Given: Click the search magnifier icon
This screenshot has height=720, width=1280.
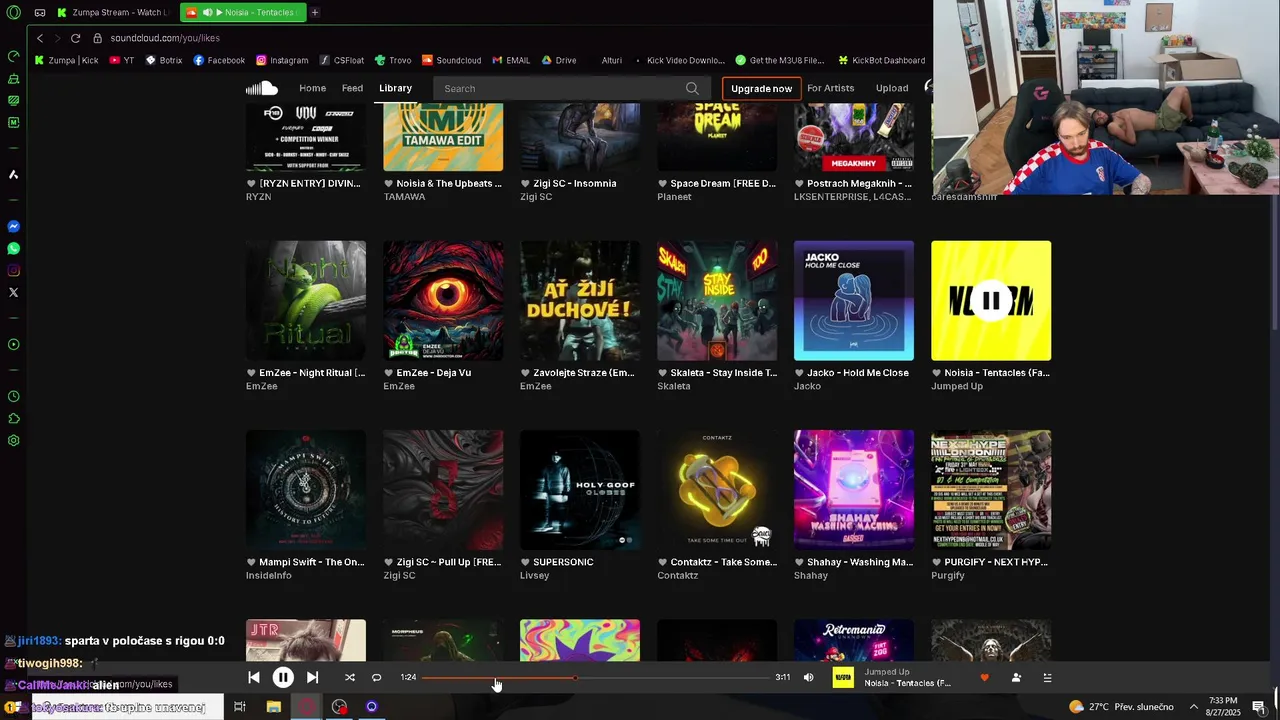Looking at the screenshot, I should point(692,88).
